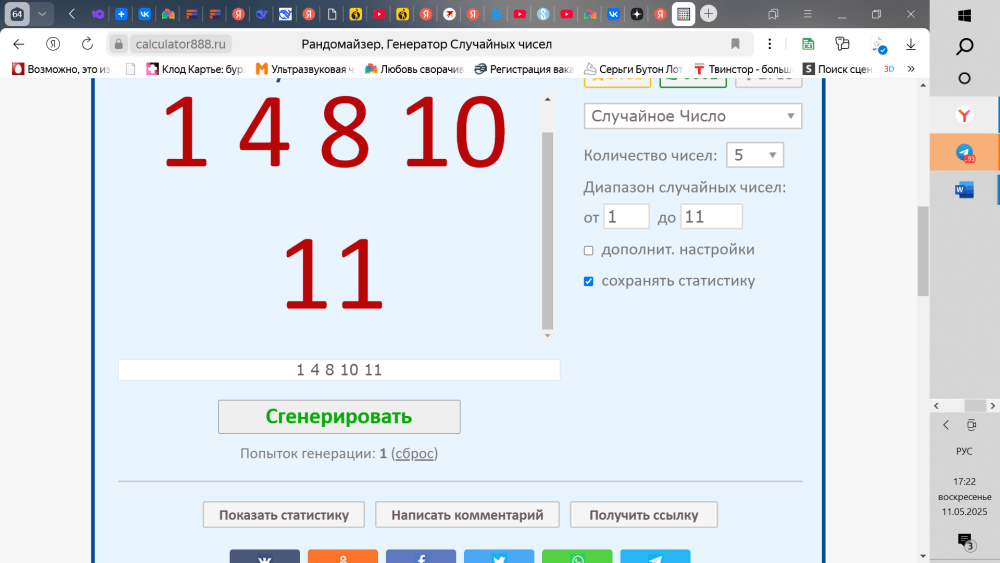1000x563 pixels.
Task: Reload the page with the refresh icon
Action: click(87, 44)
